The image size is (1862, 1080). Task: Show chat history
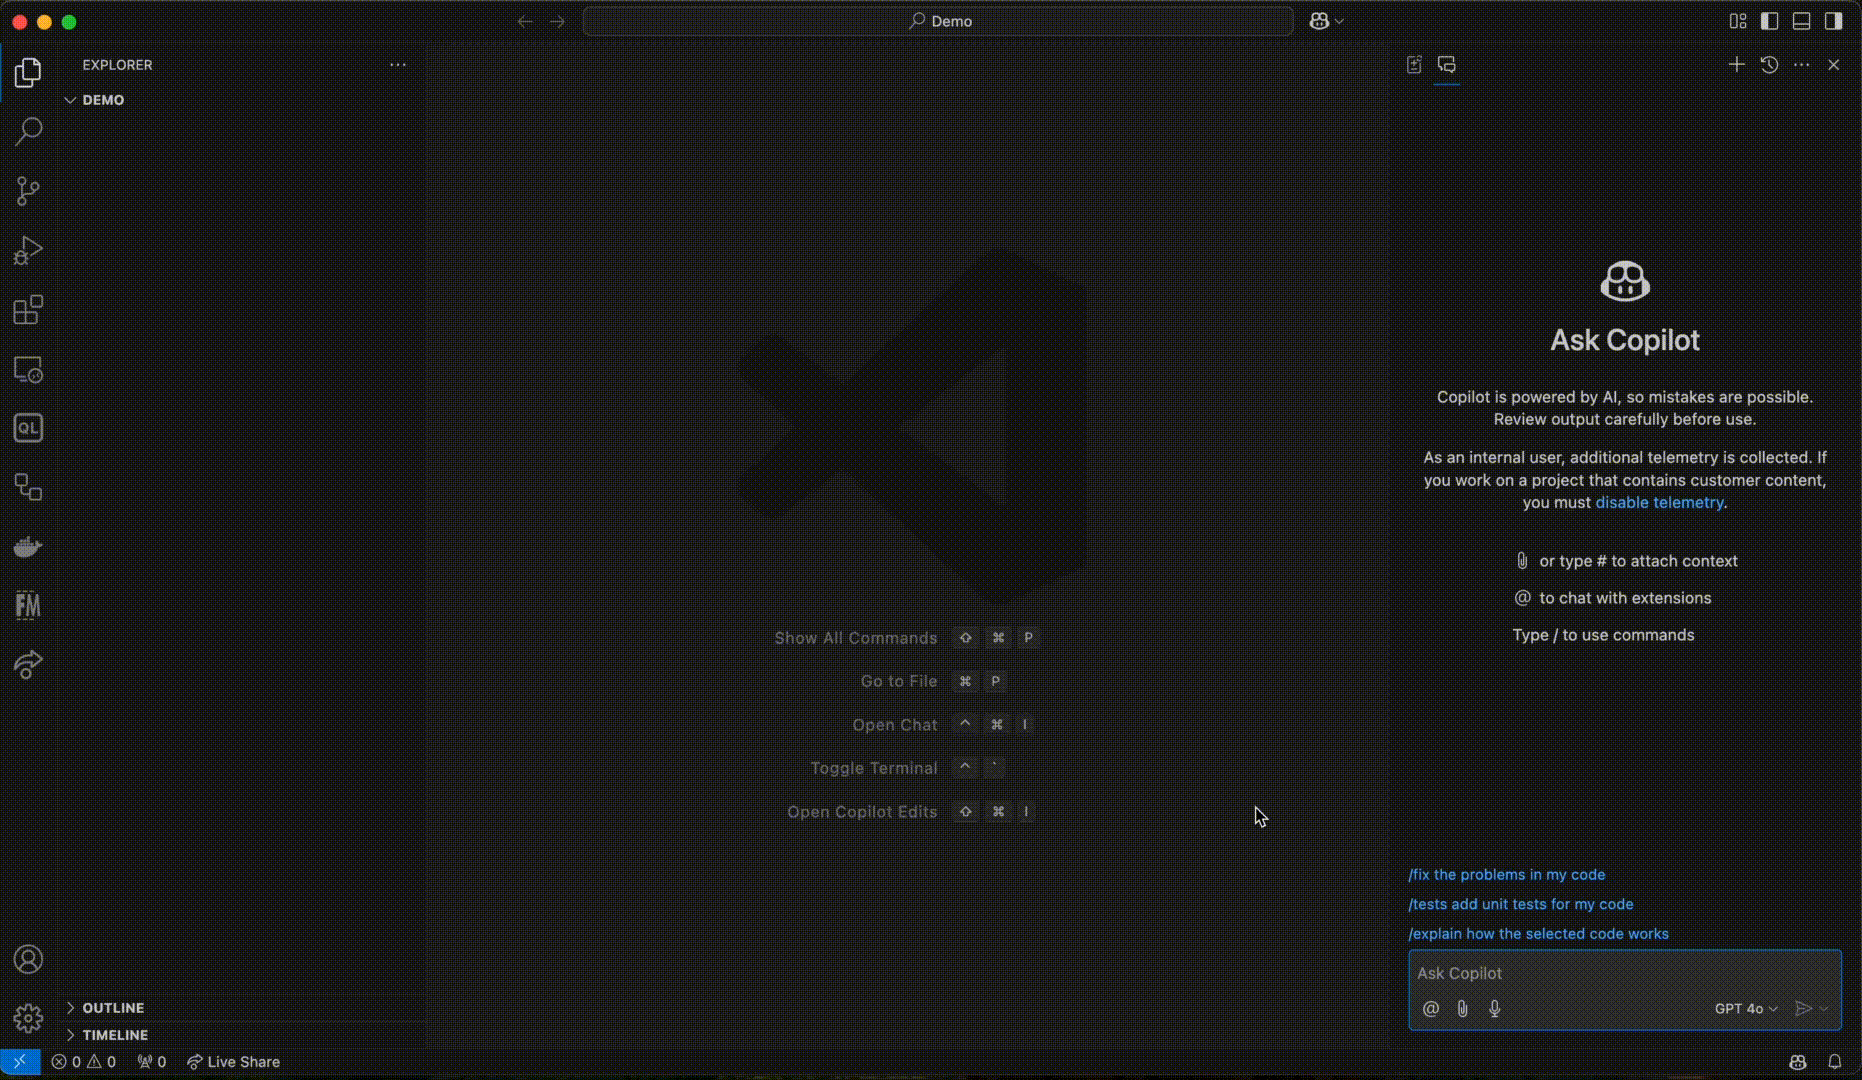coord(1769,64)
